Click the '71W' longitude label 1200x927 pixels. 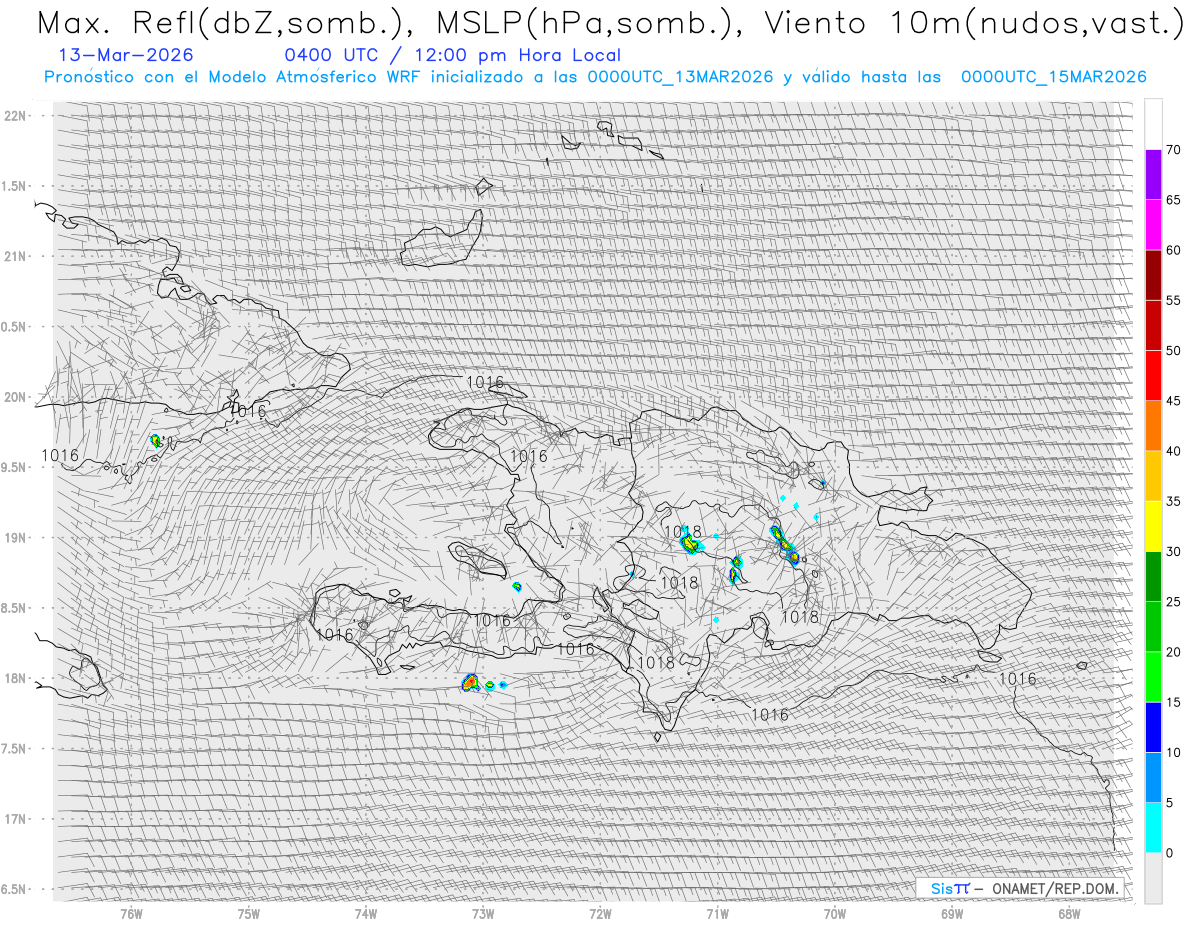coord(717,913)
